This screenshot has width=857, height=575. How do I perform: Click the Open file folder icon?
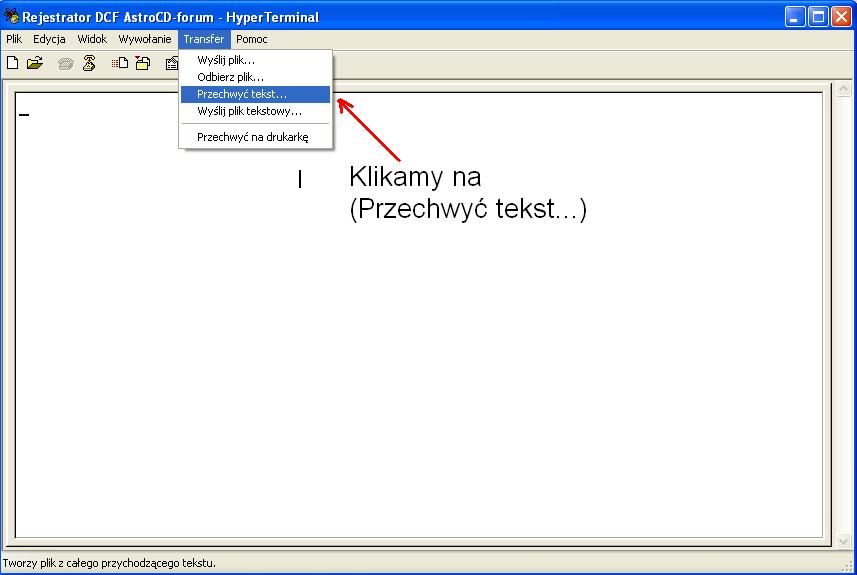(x=35, y=63)
